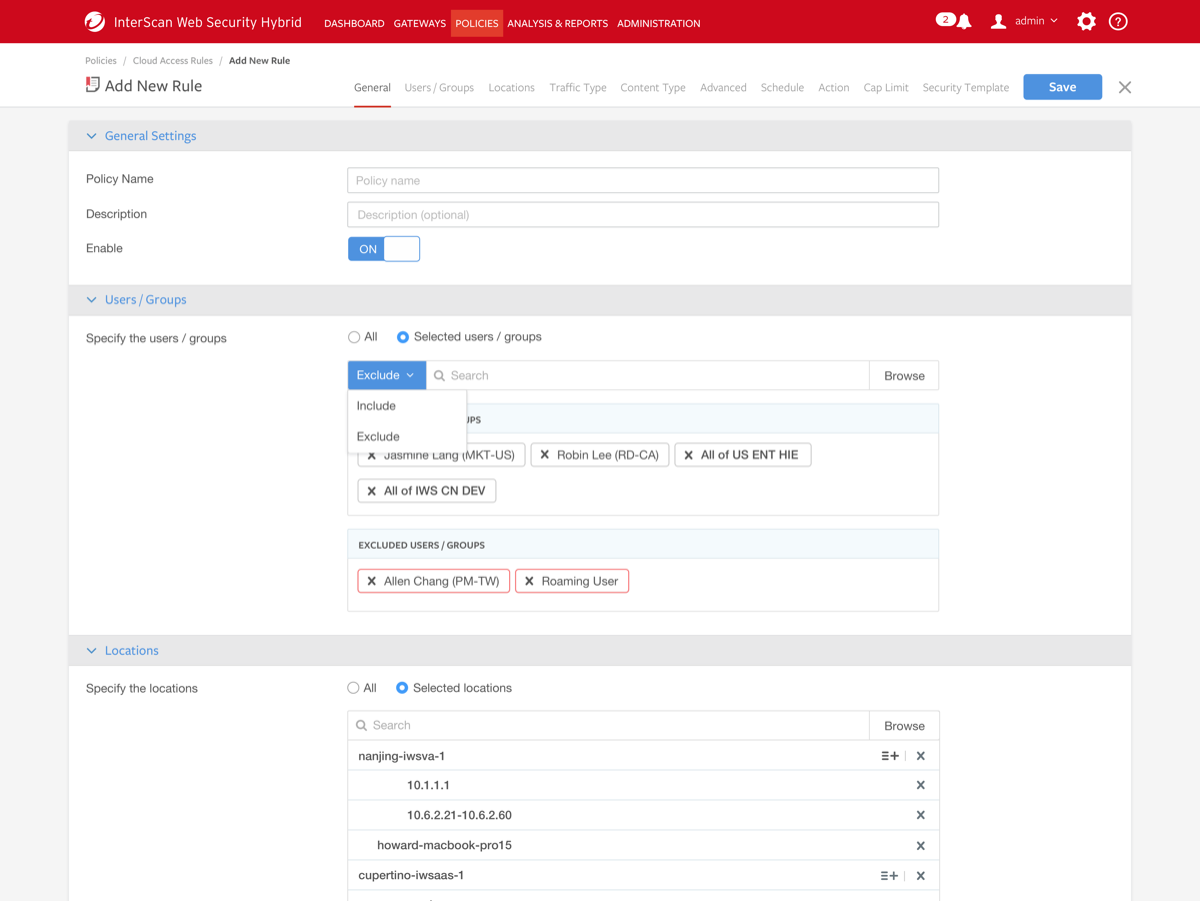Switch to the General tab
Screen dimensions: 1200x901
[x=372, y=88]
